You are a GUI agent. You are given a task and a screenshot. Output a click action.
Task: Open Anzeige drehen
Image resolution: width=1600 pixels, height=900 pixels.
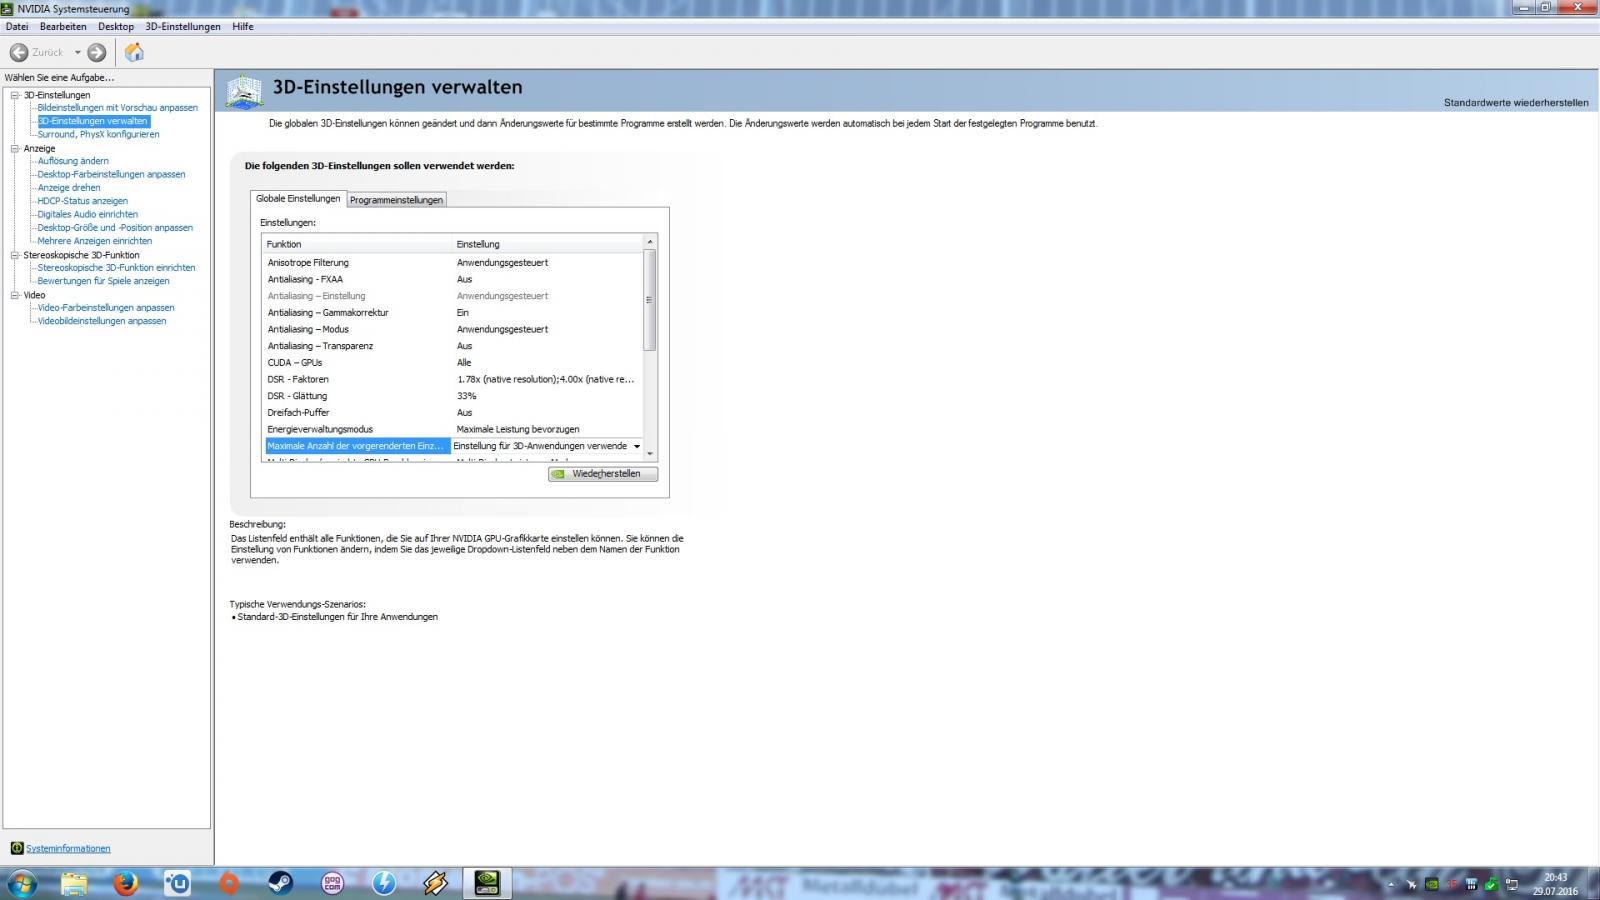click(69, 188)
